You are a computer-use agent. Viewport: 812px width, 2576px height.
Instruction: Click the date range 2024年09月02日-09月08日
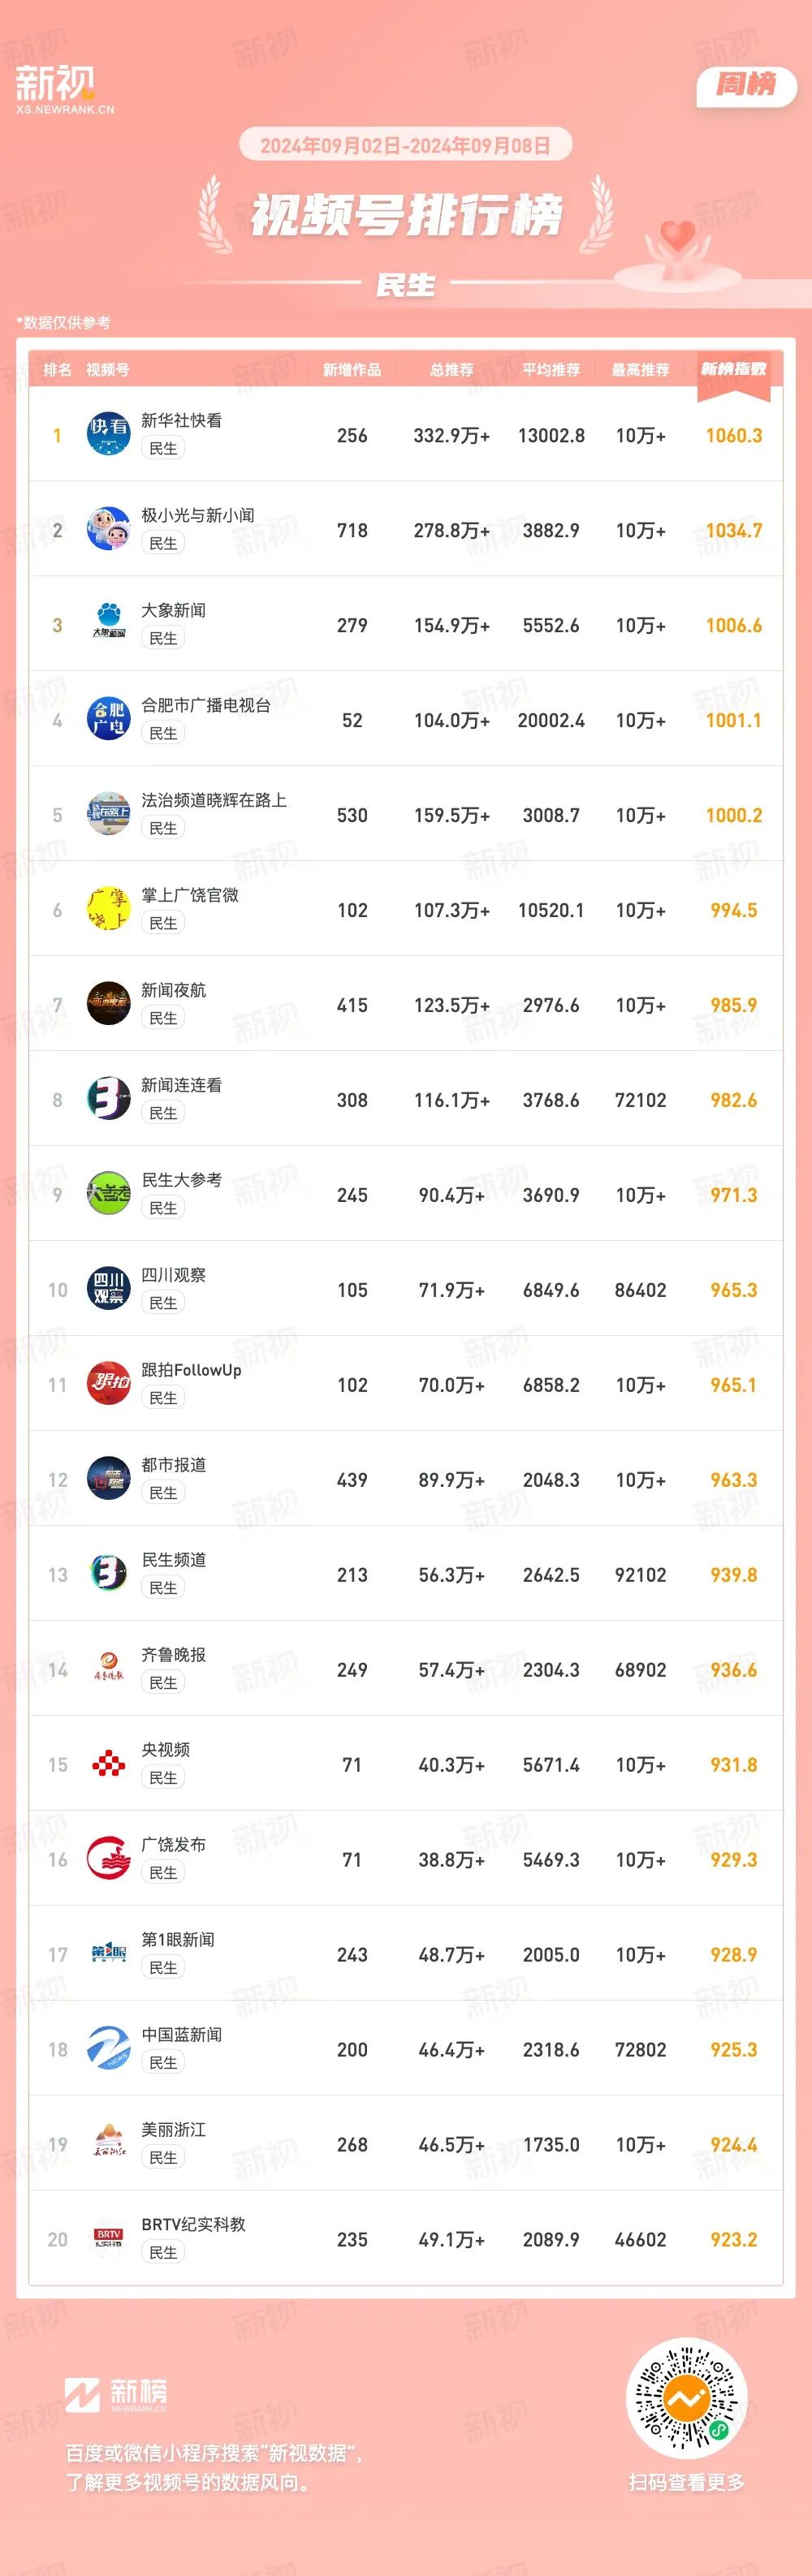pyautogui.click(x=405, y=146)
